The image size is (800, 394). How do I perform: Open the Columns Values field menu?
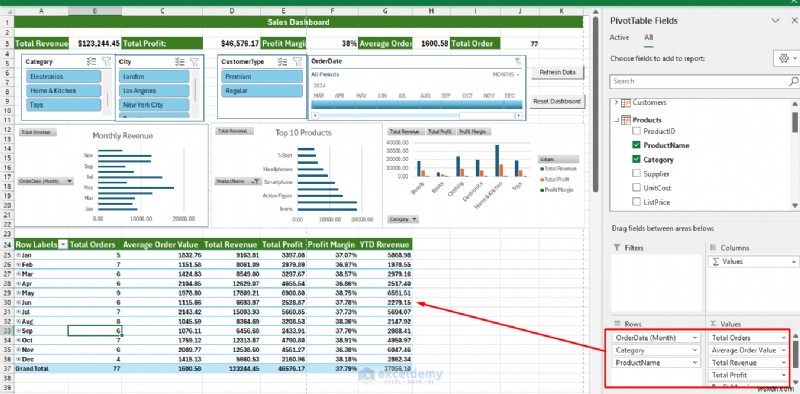point(793,262)
